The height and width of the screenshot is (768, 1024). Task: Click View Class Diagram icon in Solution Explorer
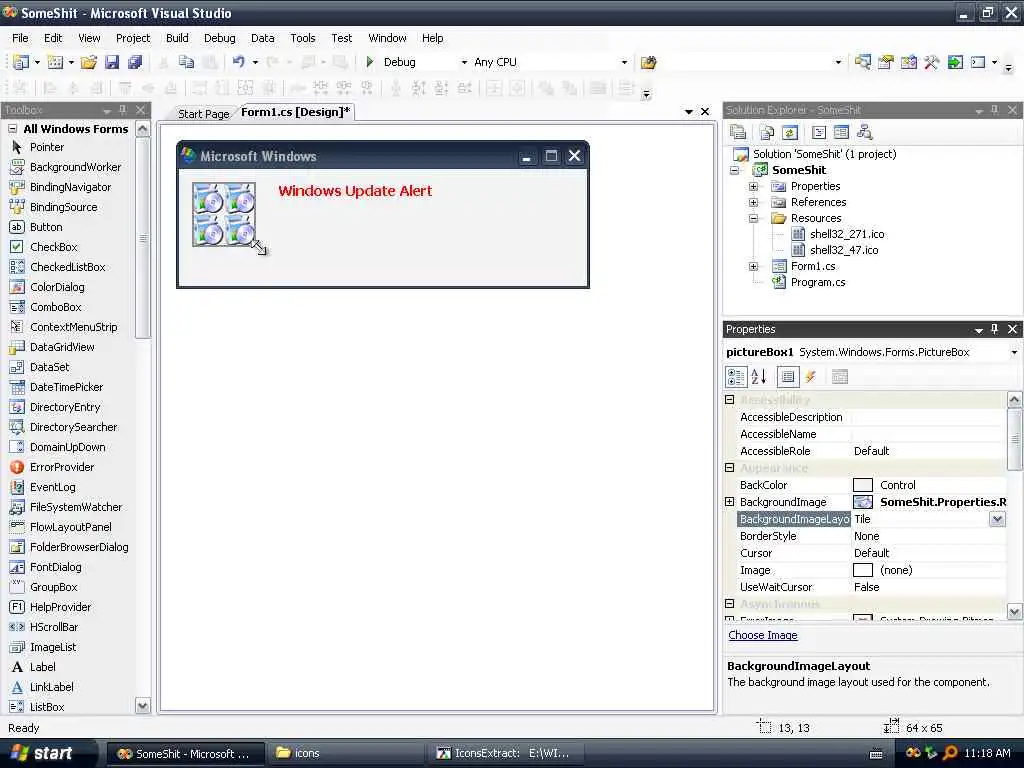[x=865, y=133]
